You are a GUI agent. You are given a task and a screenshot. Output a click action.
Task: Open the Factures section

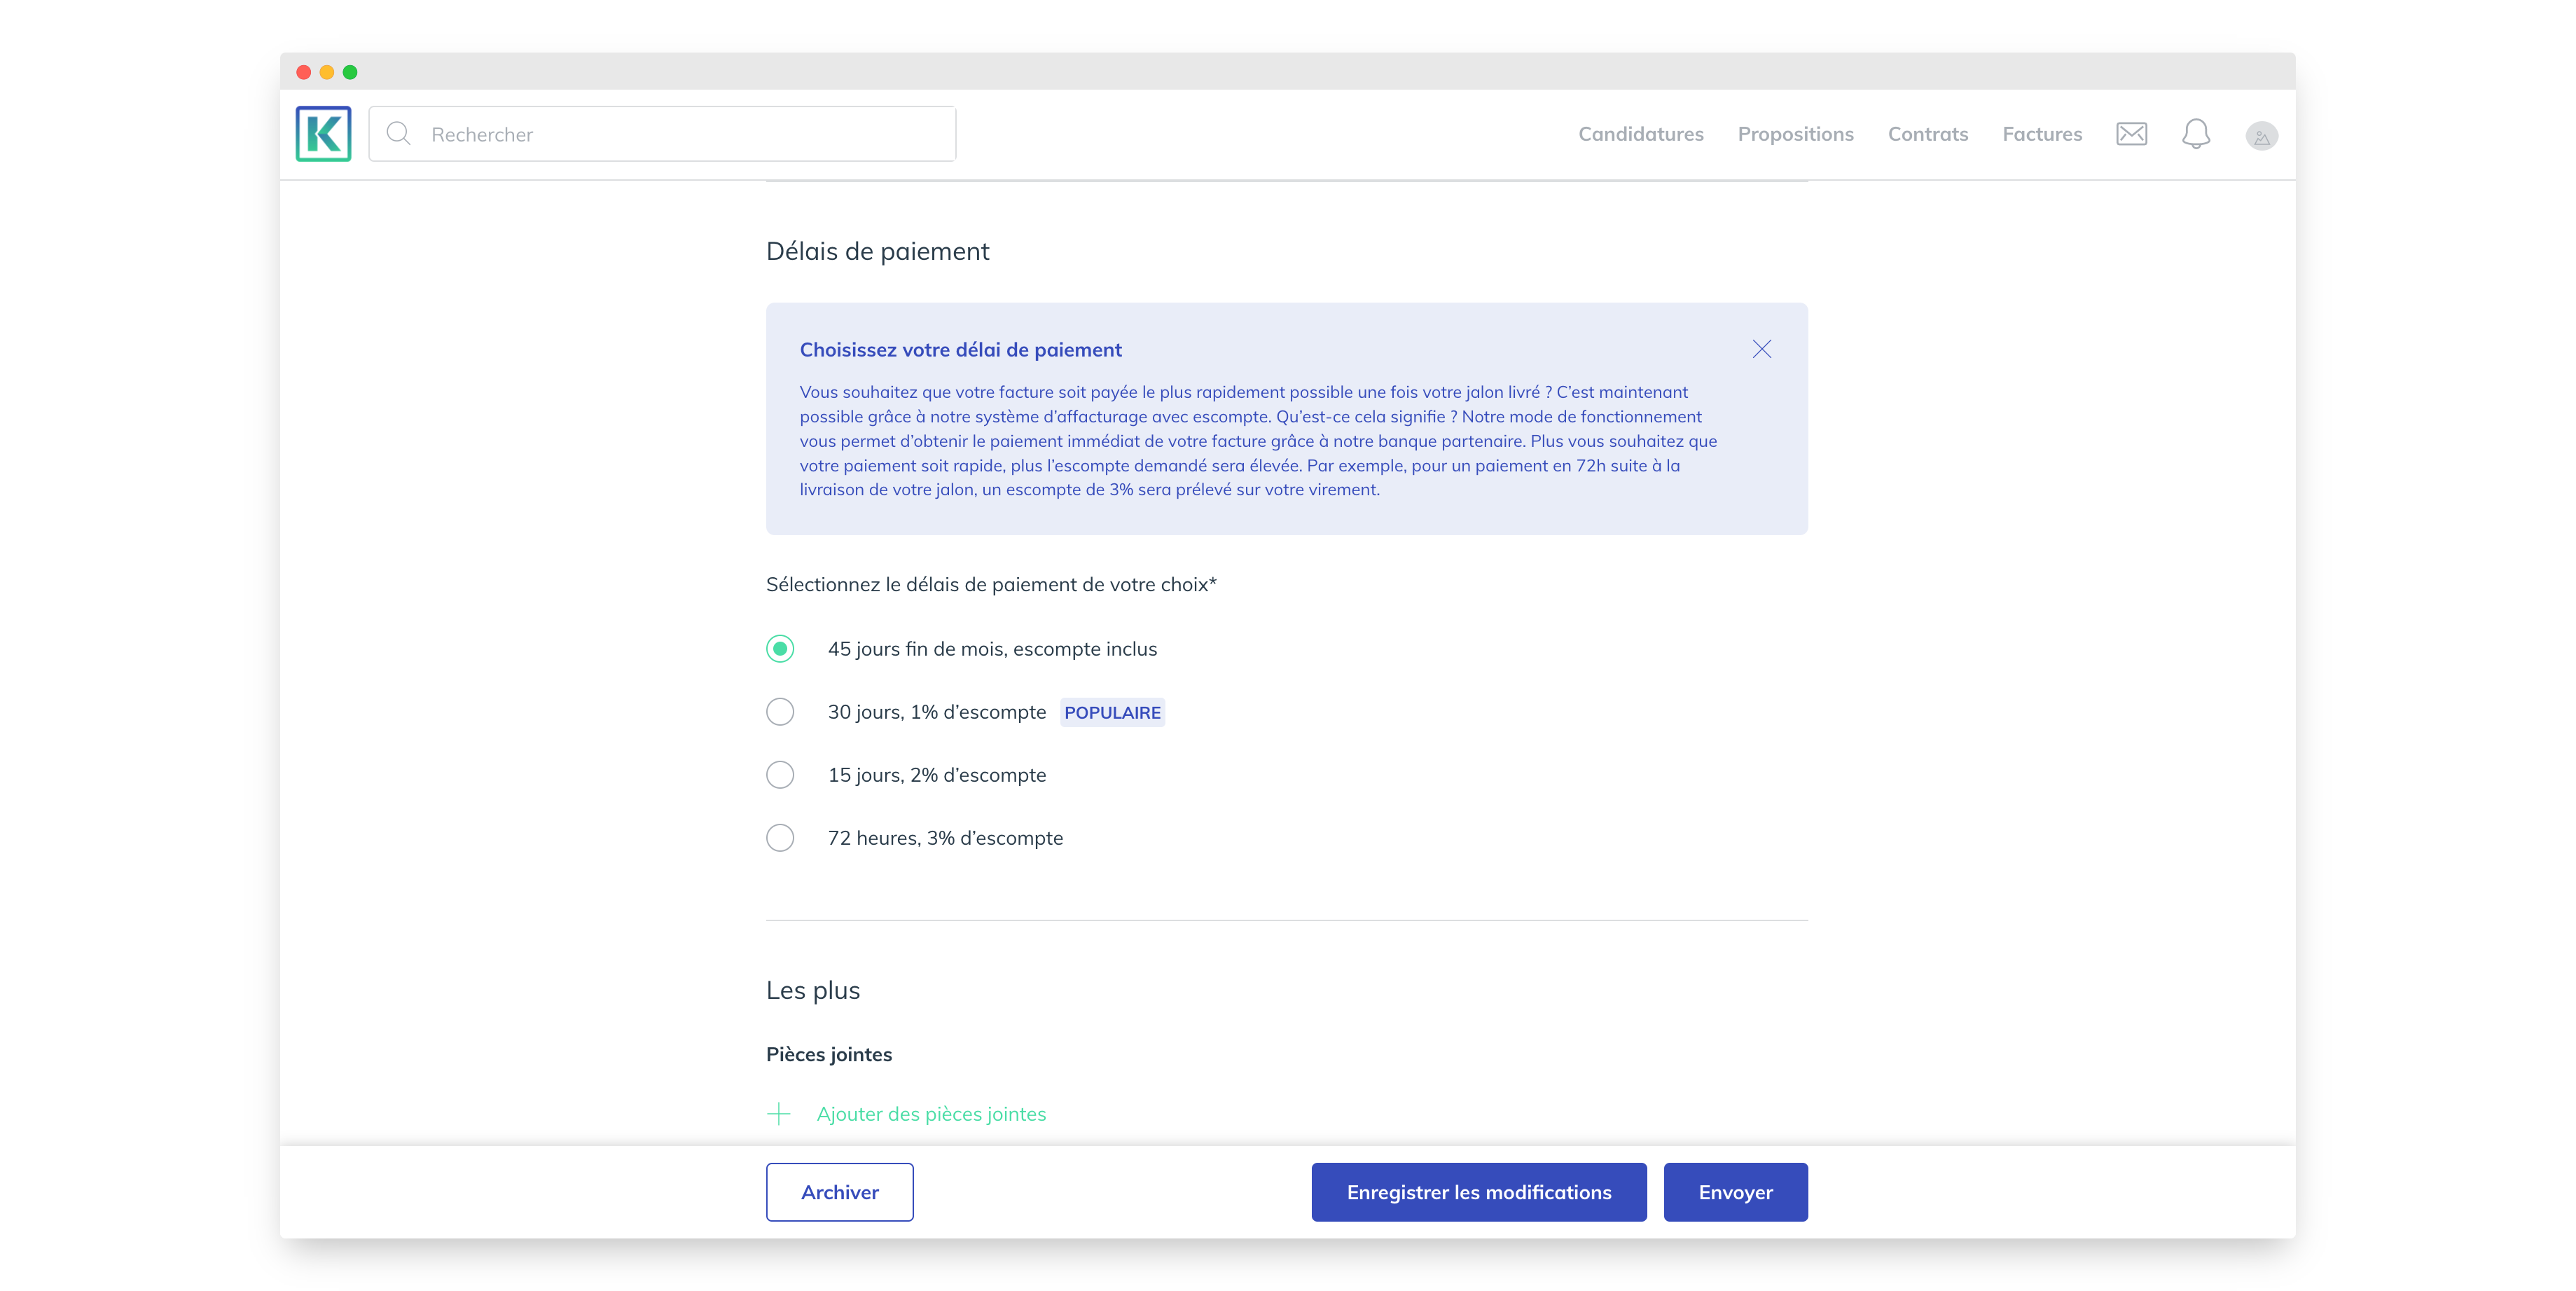(x=2041, y=134)
